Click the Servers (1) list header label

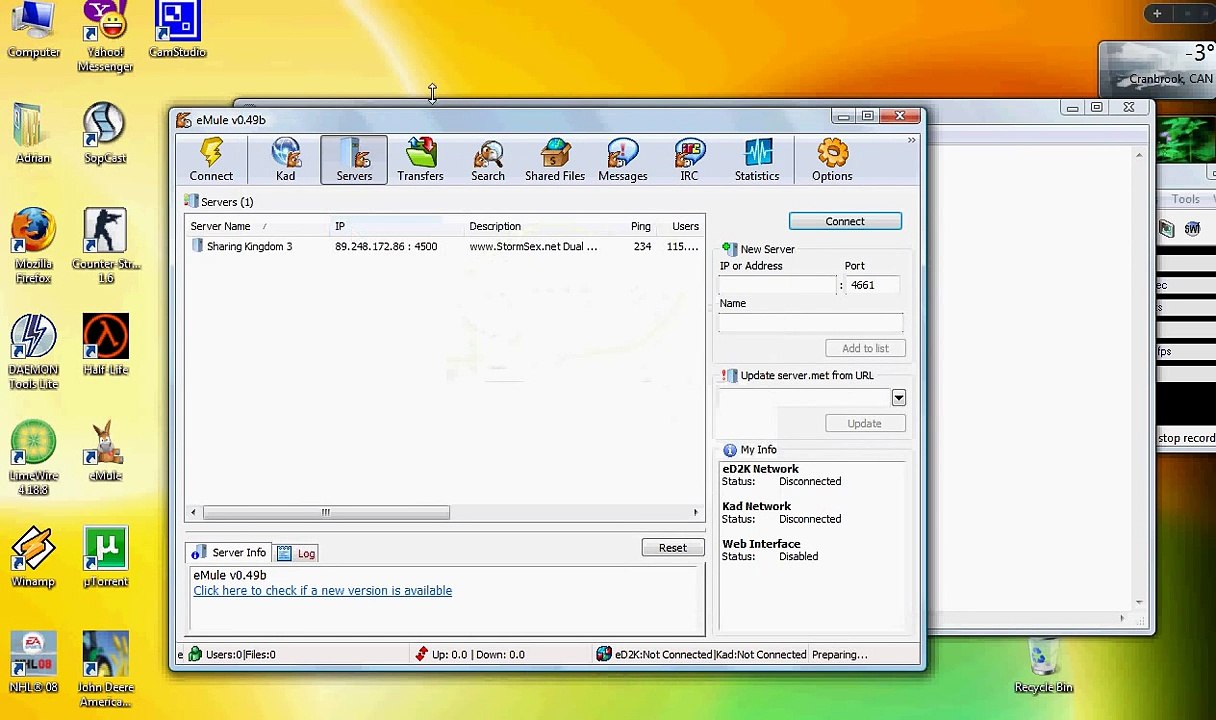point(227,202)
